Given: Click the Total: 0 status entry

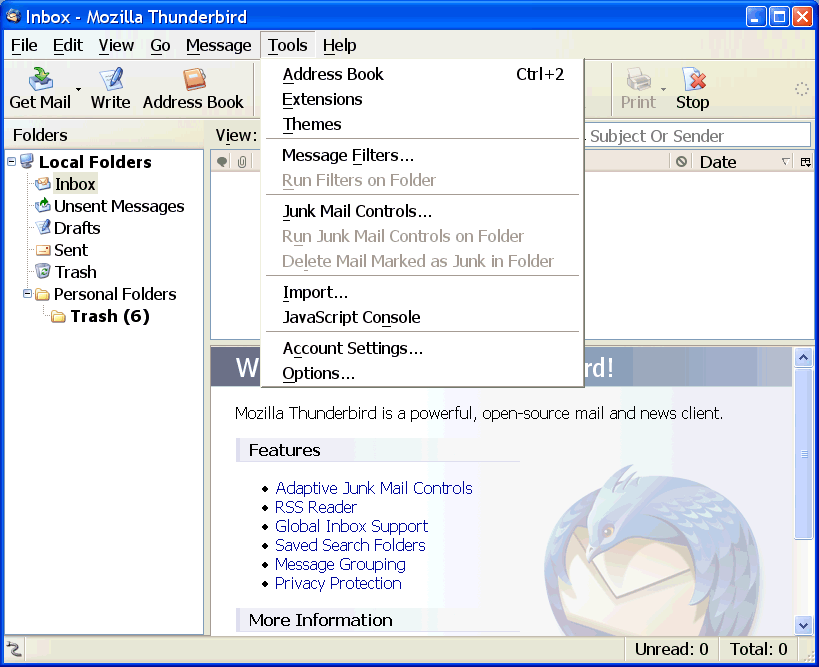Looking at the screenshot, I should [758, 649].
